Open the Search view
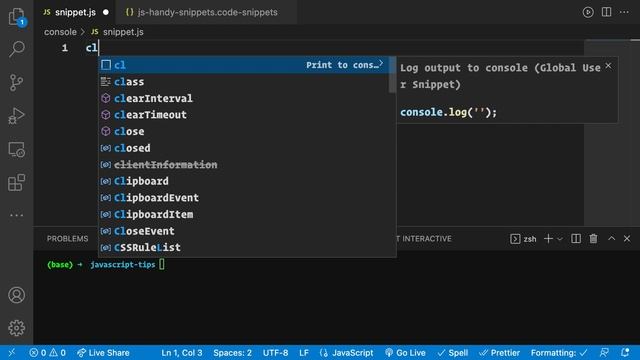Screen dimensions: 640x360 pyautogui.click(x=17, y=49)
